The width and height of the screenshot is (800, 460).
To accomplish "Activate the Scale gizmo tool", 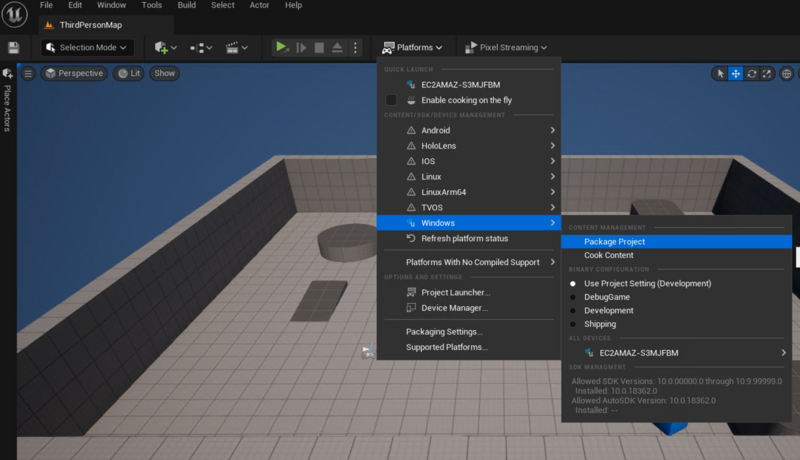I will pyautogui.click(x=767, y=74).
